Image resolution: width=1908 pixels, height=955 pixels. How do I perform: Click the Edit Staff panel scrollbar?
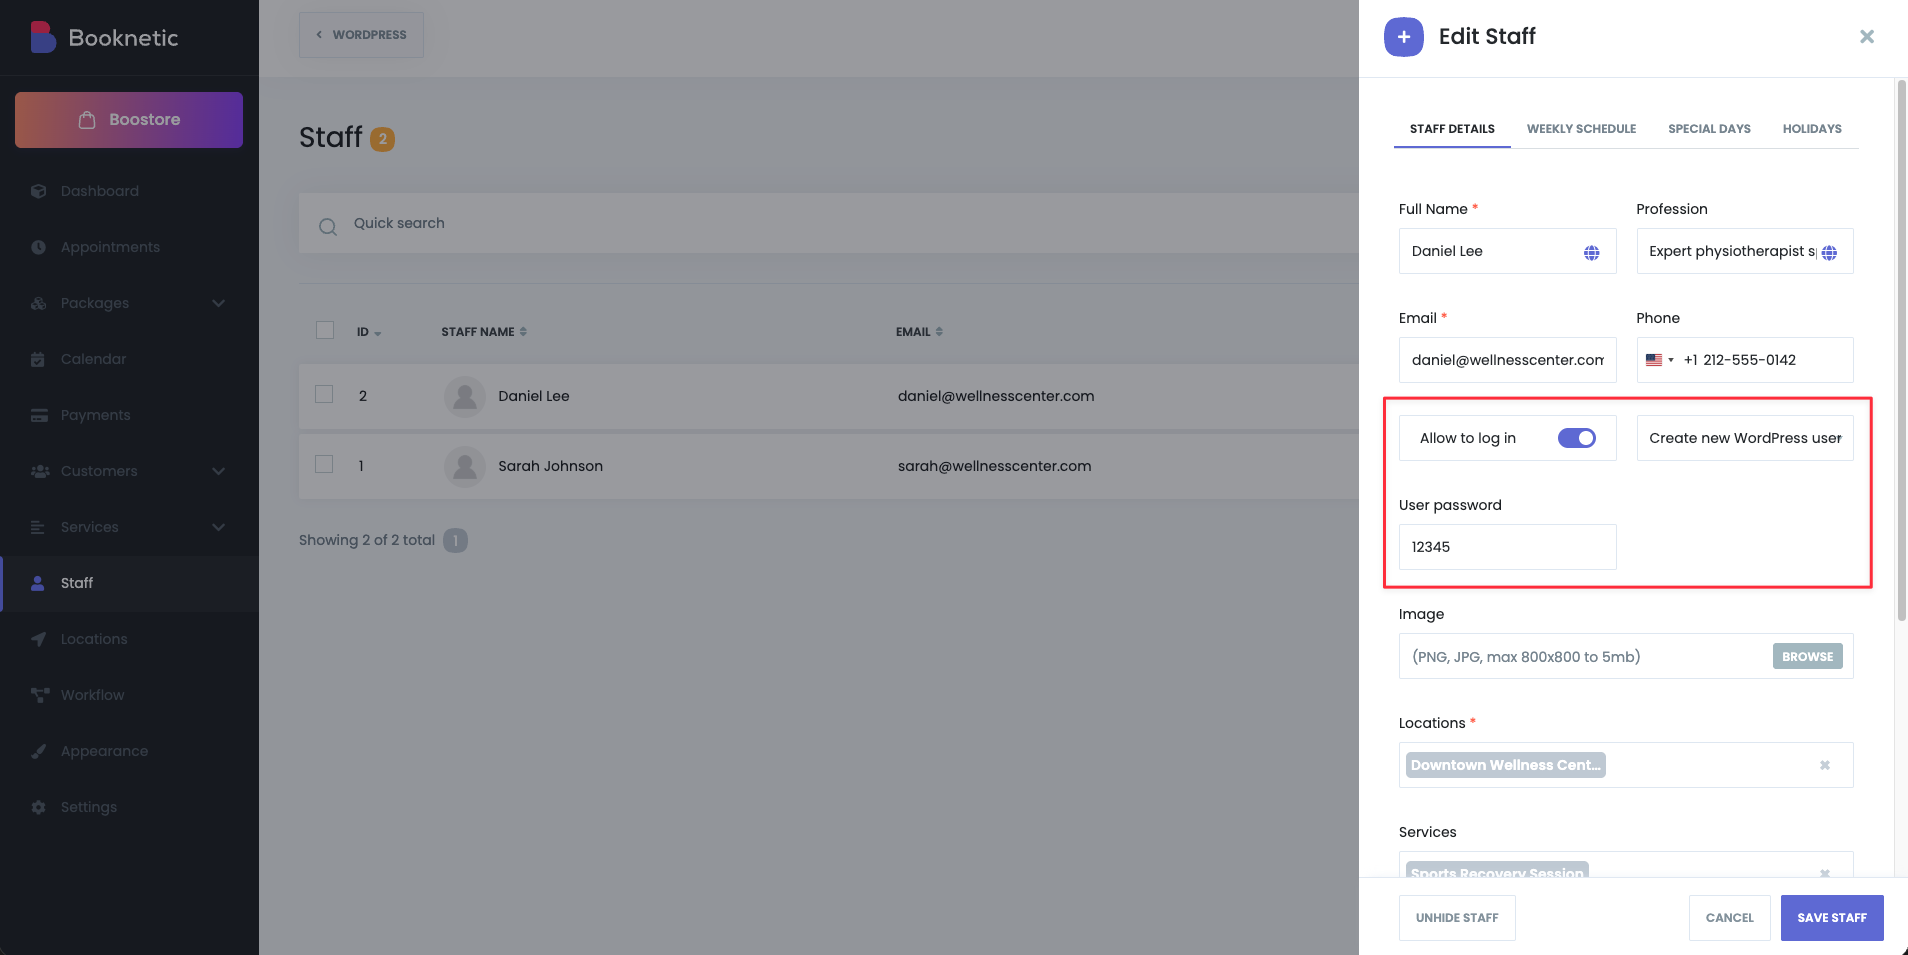(1901, 350)
